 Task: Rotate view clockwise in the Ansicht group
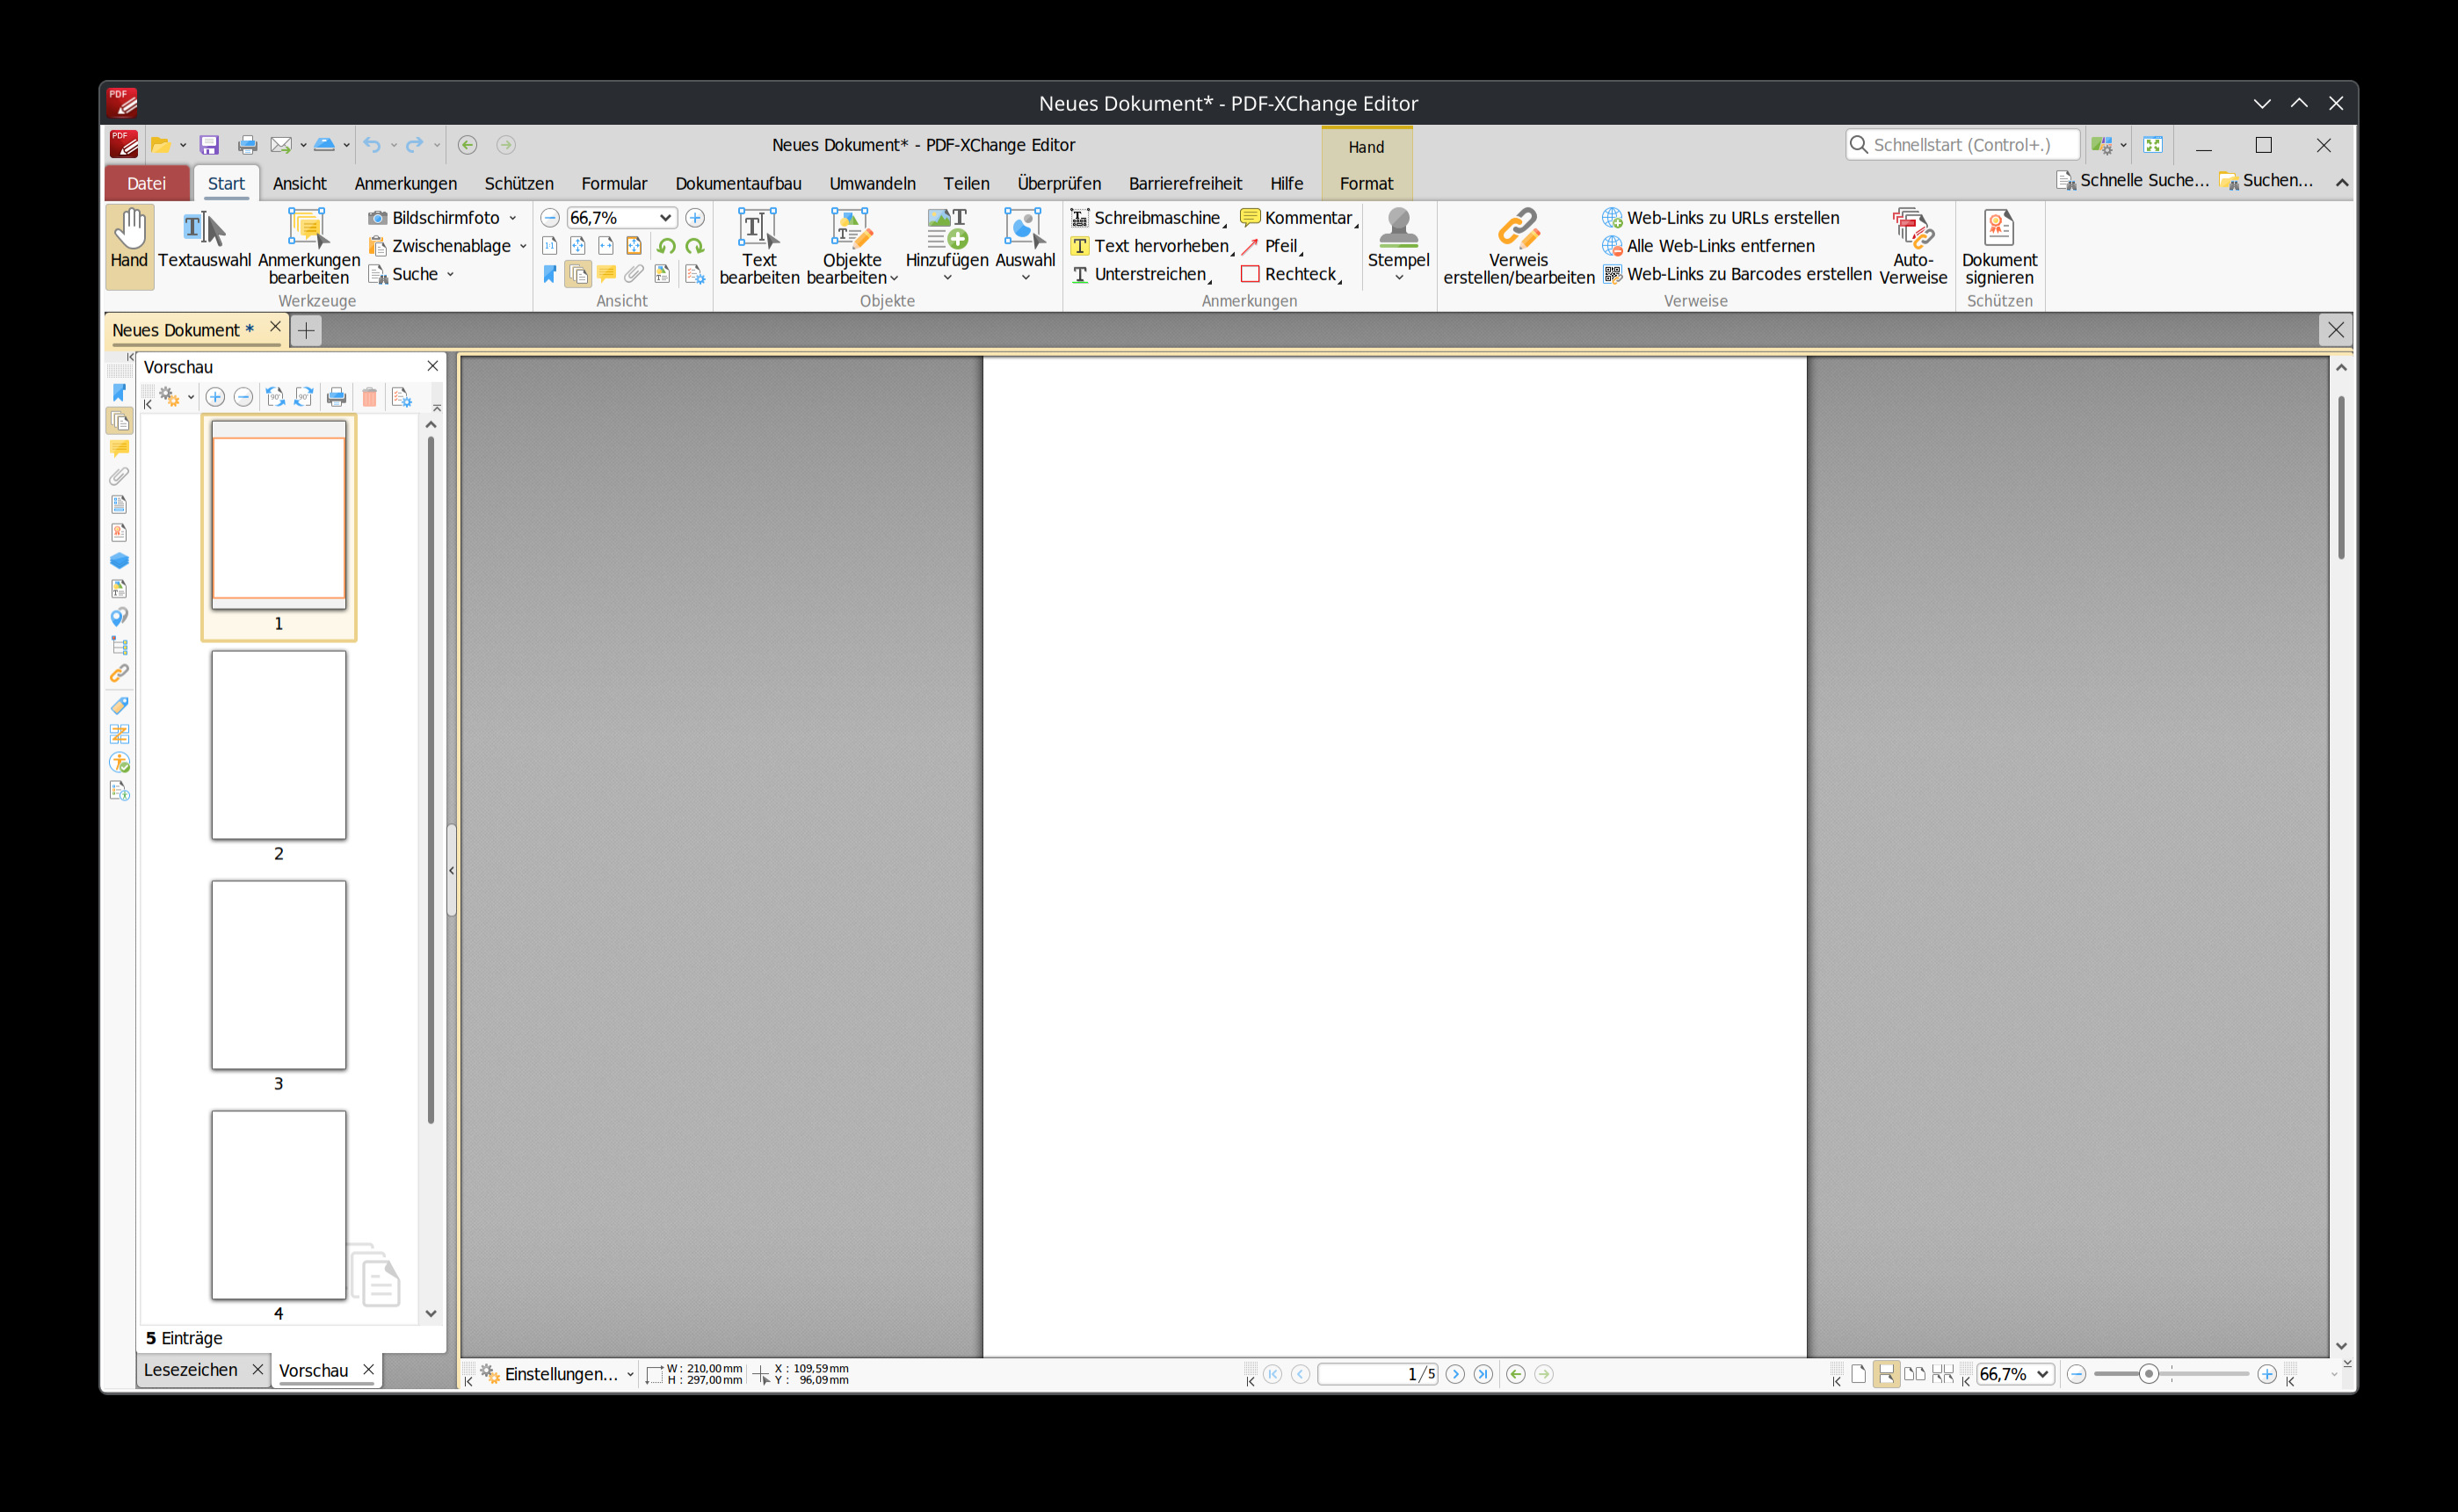(694, 246)
